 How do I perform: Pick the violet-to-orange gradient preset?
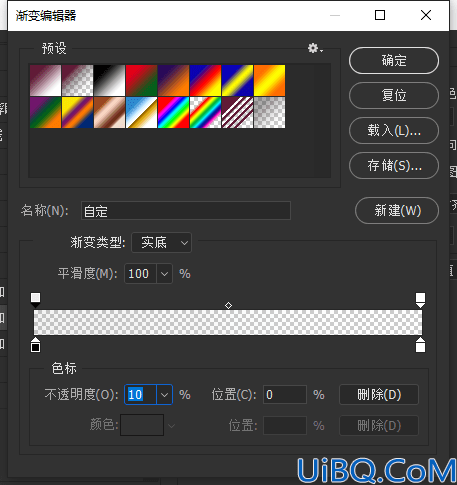click(173, 80)
